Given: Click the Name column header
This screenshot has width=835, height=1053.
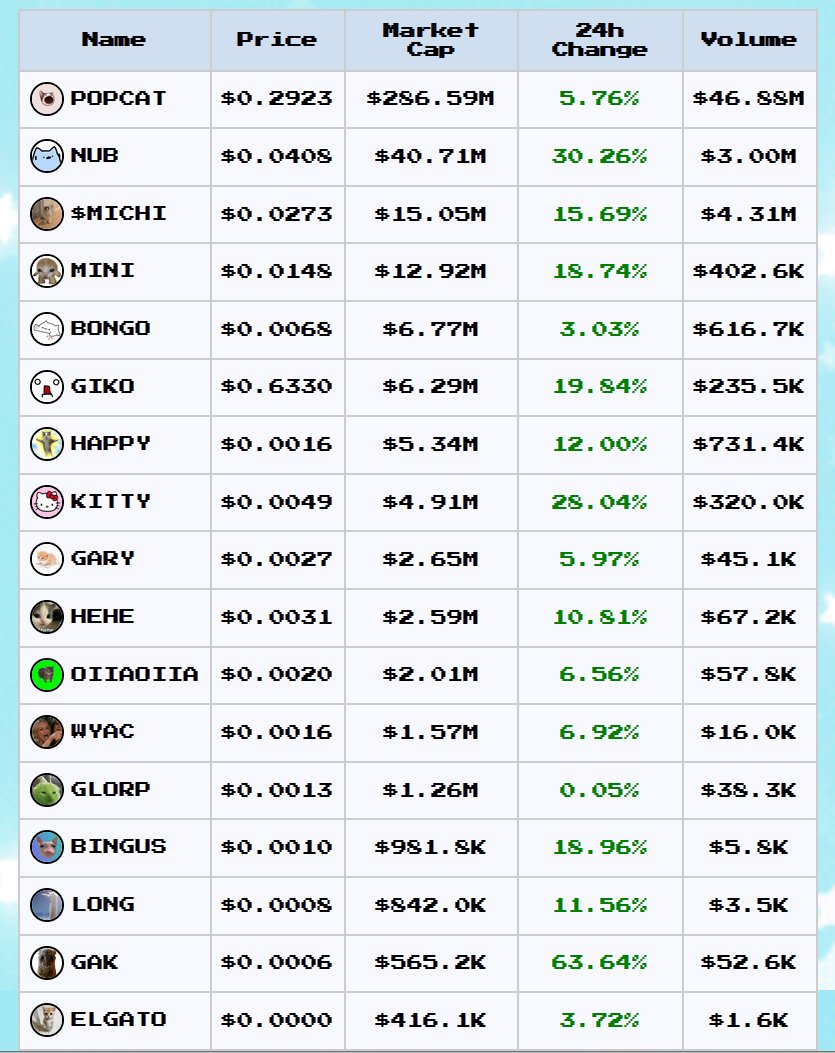Looking at the screenshot, I should tap(114, 40).
